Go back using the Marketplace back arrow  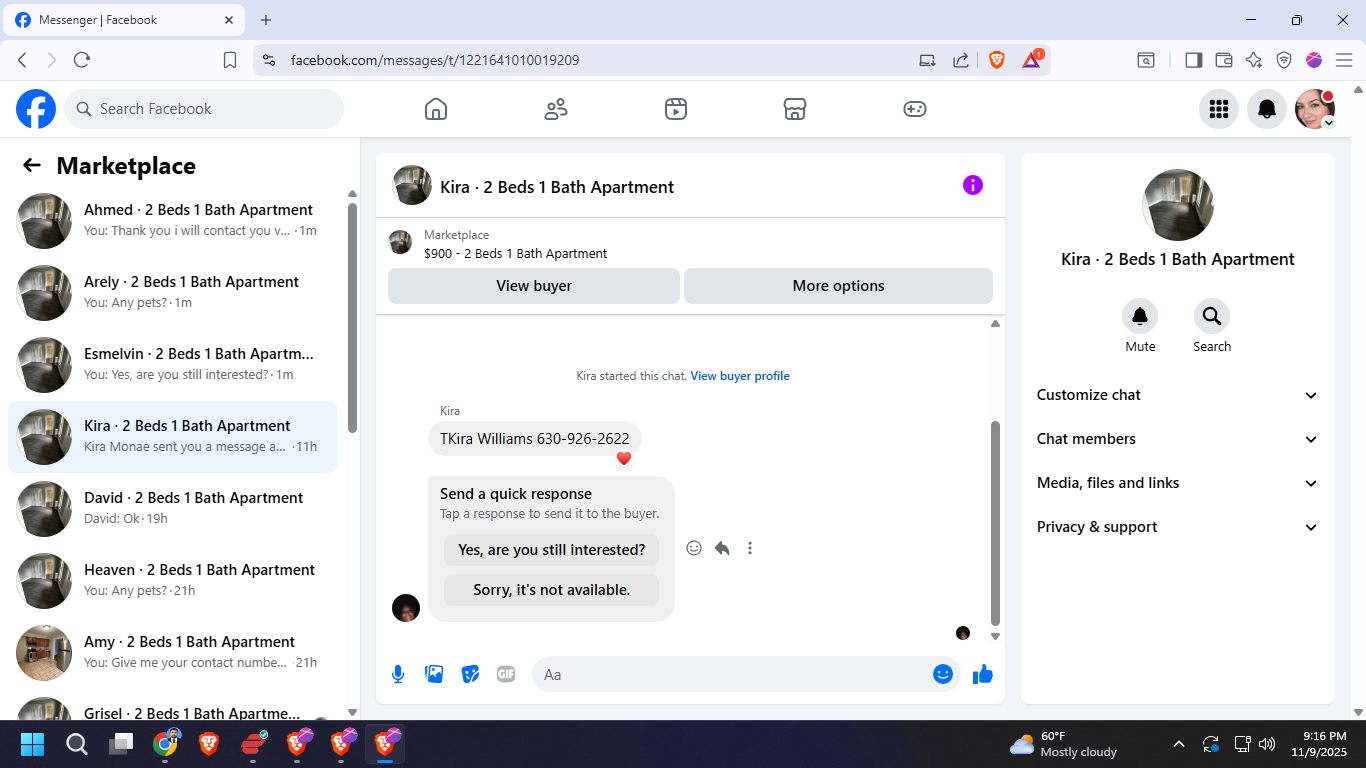coord(32,166)
